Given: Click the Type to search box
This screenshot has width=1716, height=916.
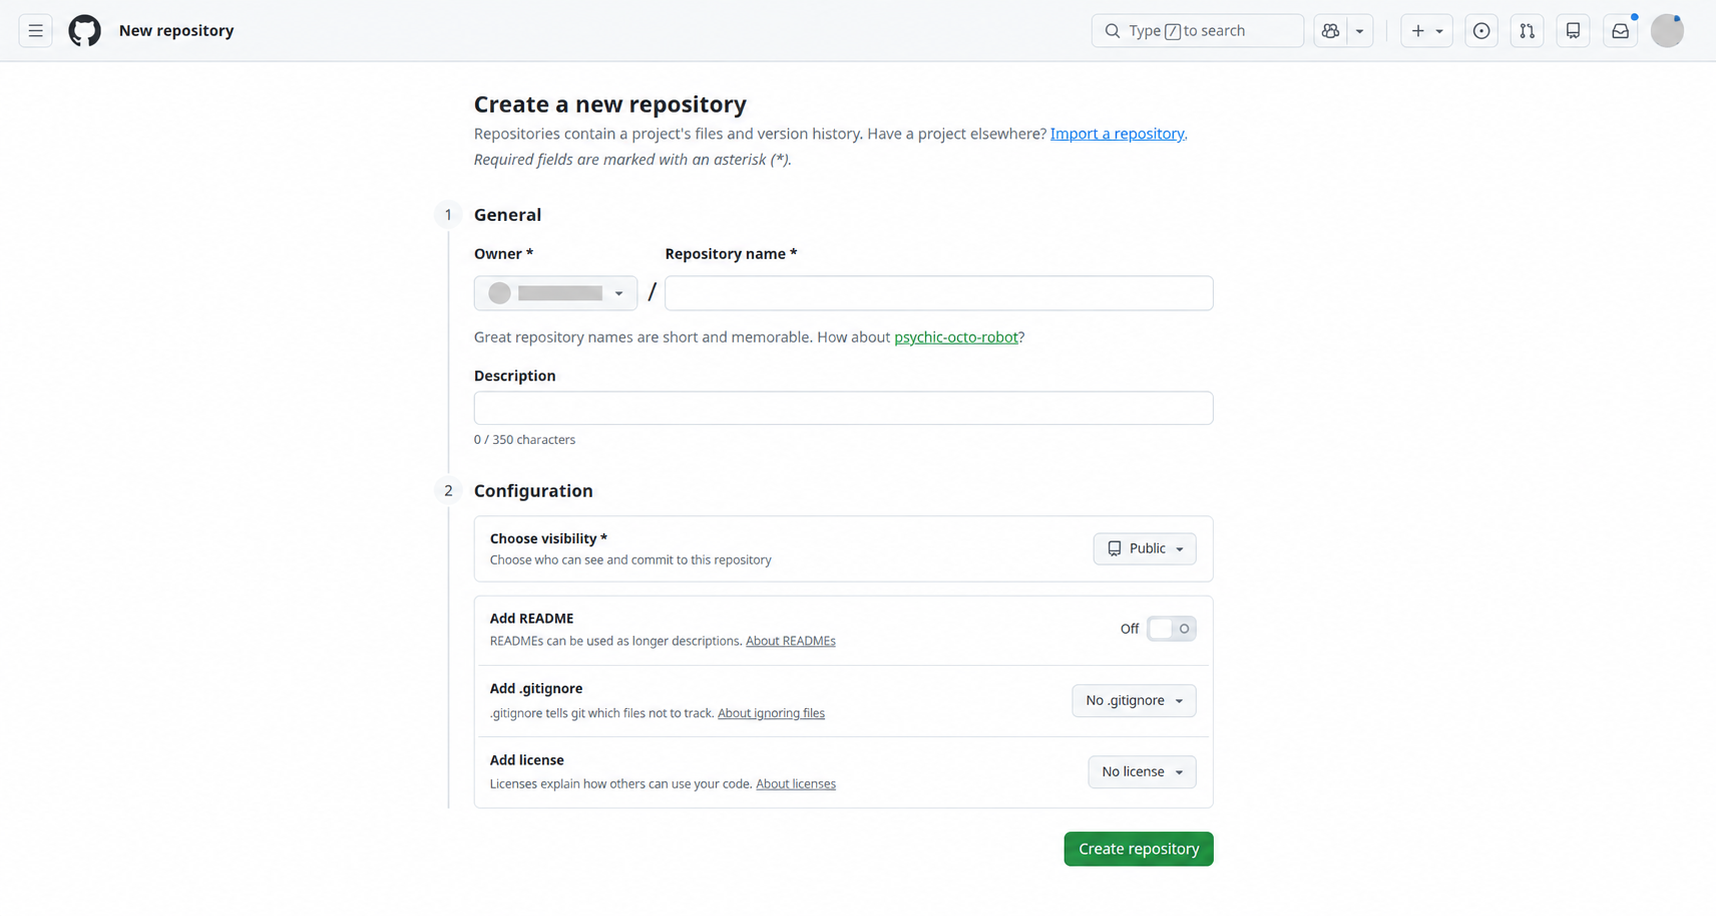Looking at the screenshot, I should coord(1198,31).
